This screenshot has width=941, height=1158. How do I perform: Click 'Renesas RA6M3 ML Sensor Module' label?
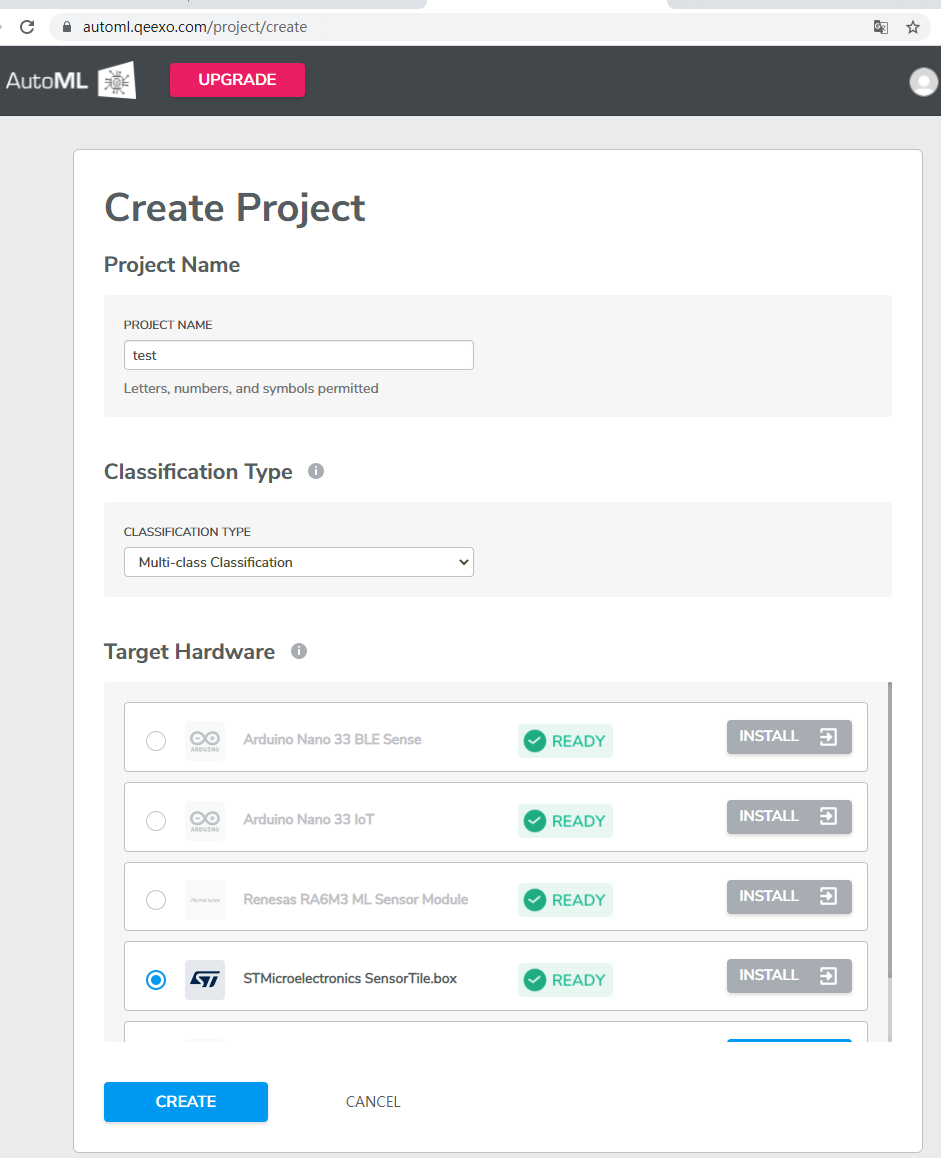(355, 899)
